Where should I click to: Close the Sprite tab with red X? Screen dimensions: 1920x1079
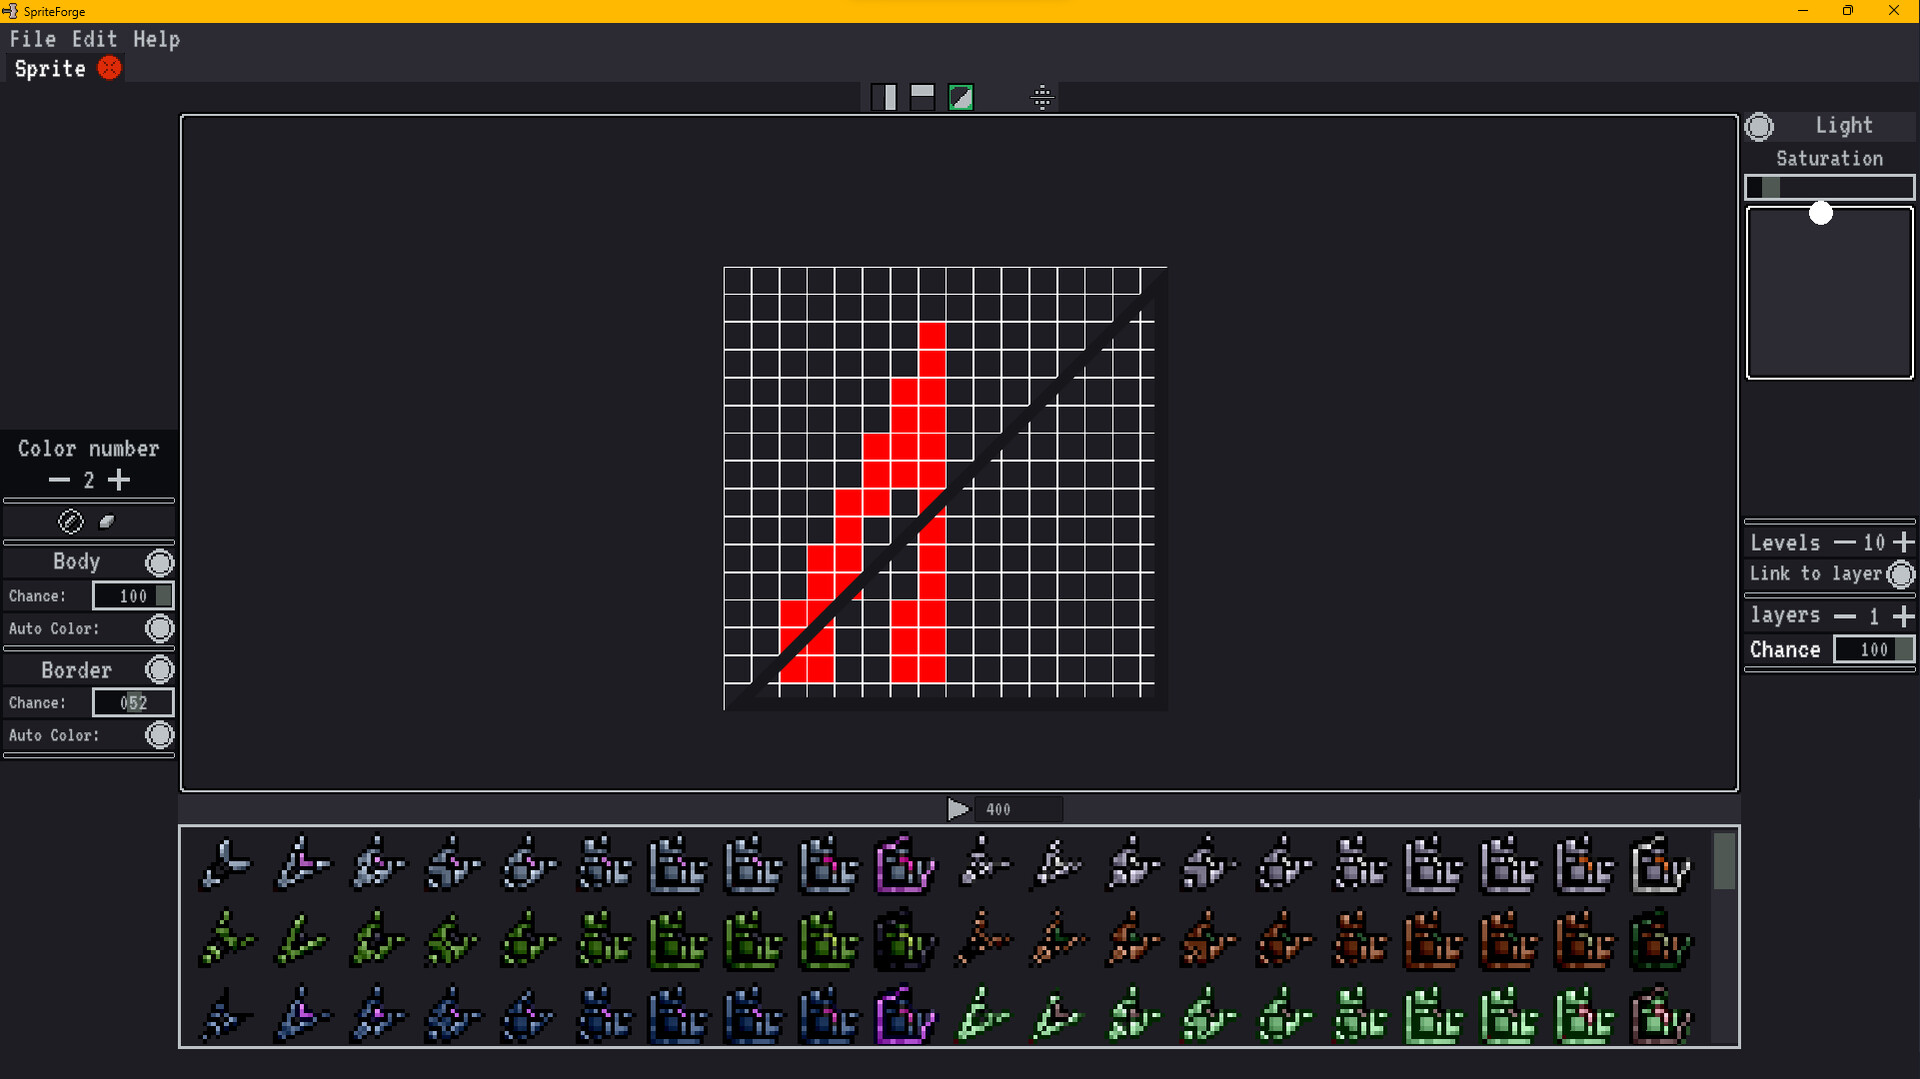click(110, 68)
